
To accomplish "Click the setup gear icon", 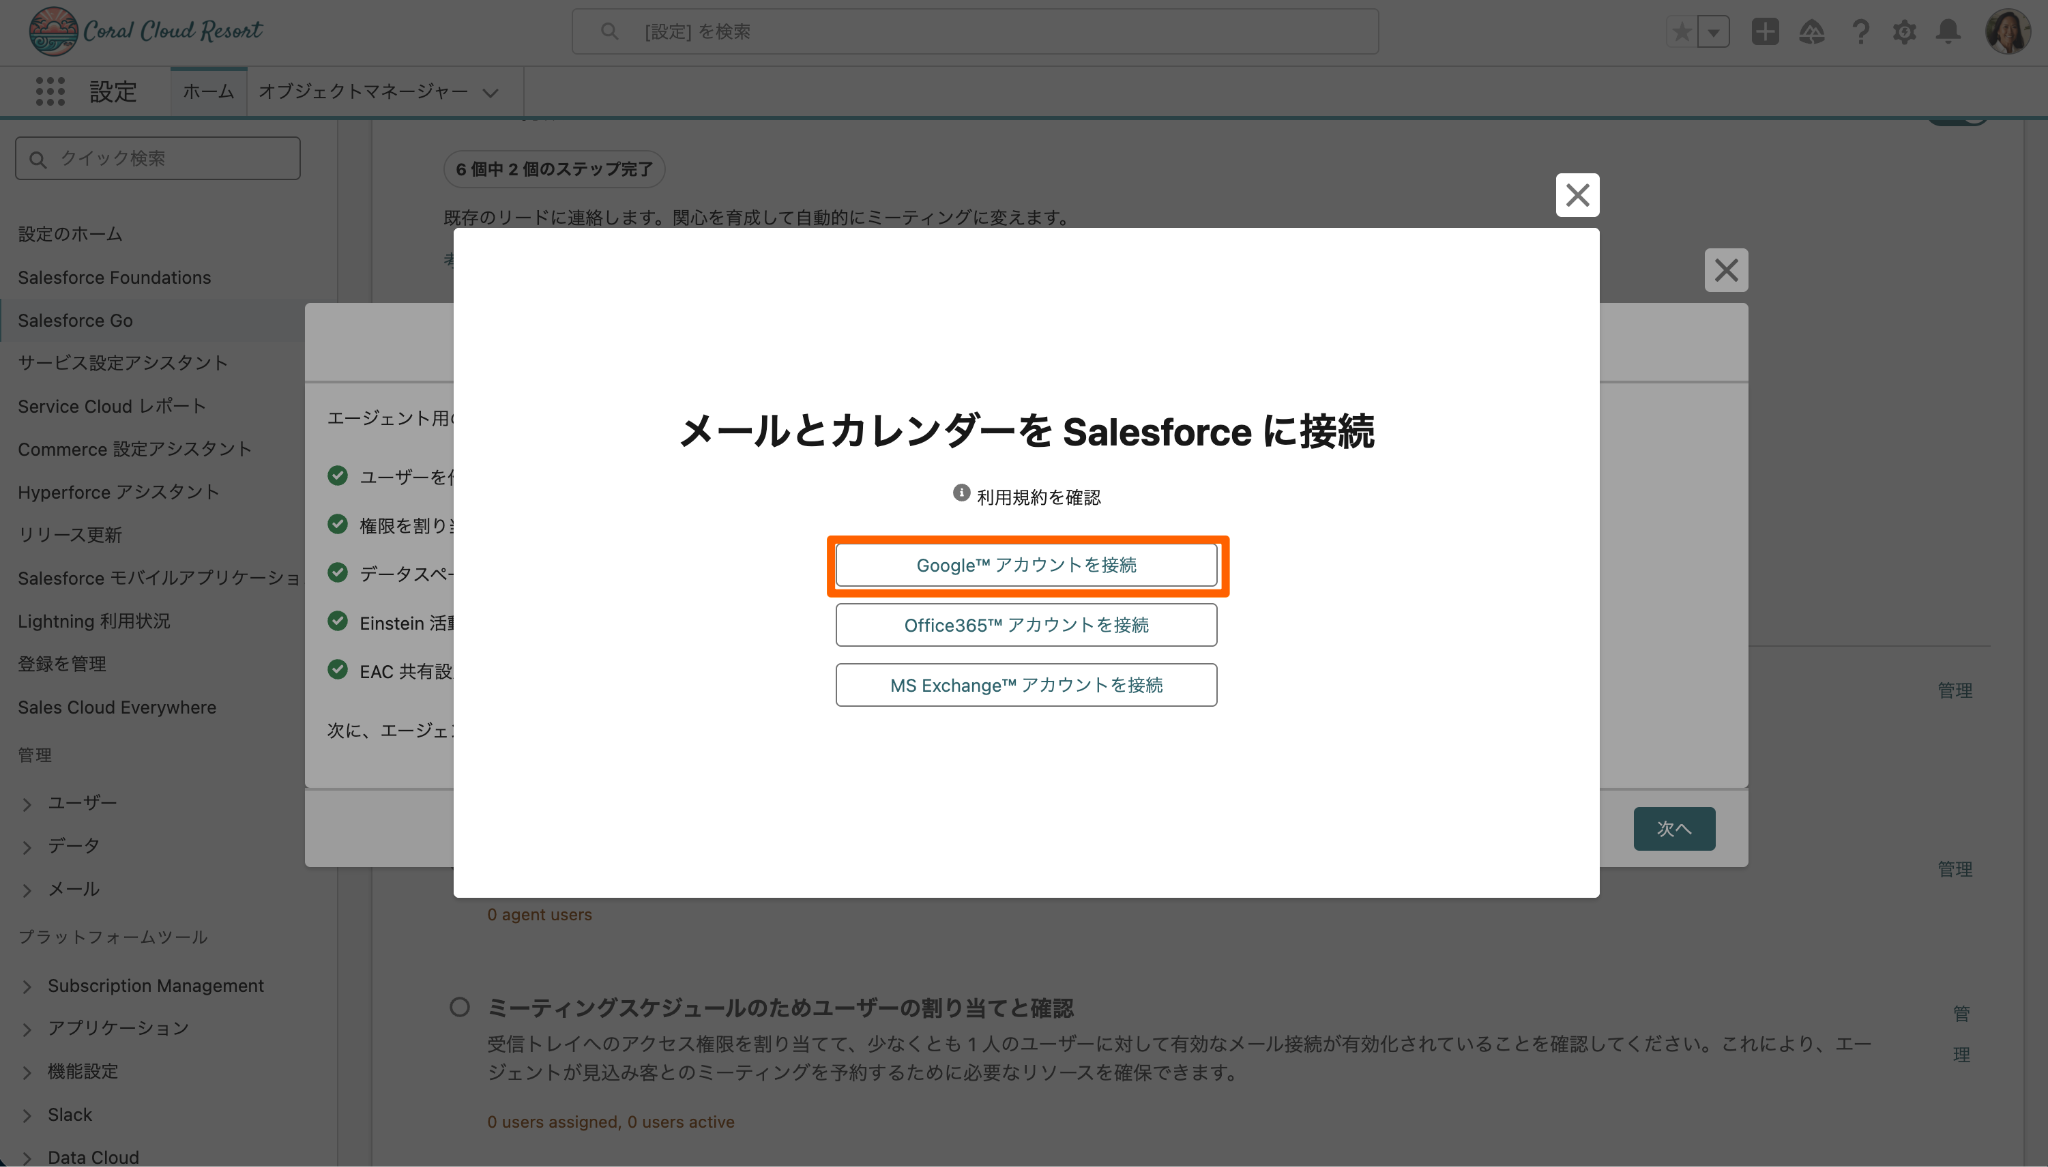I will coord(1904,32).
